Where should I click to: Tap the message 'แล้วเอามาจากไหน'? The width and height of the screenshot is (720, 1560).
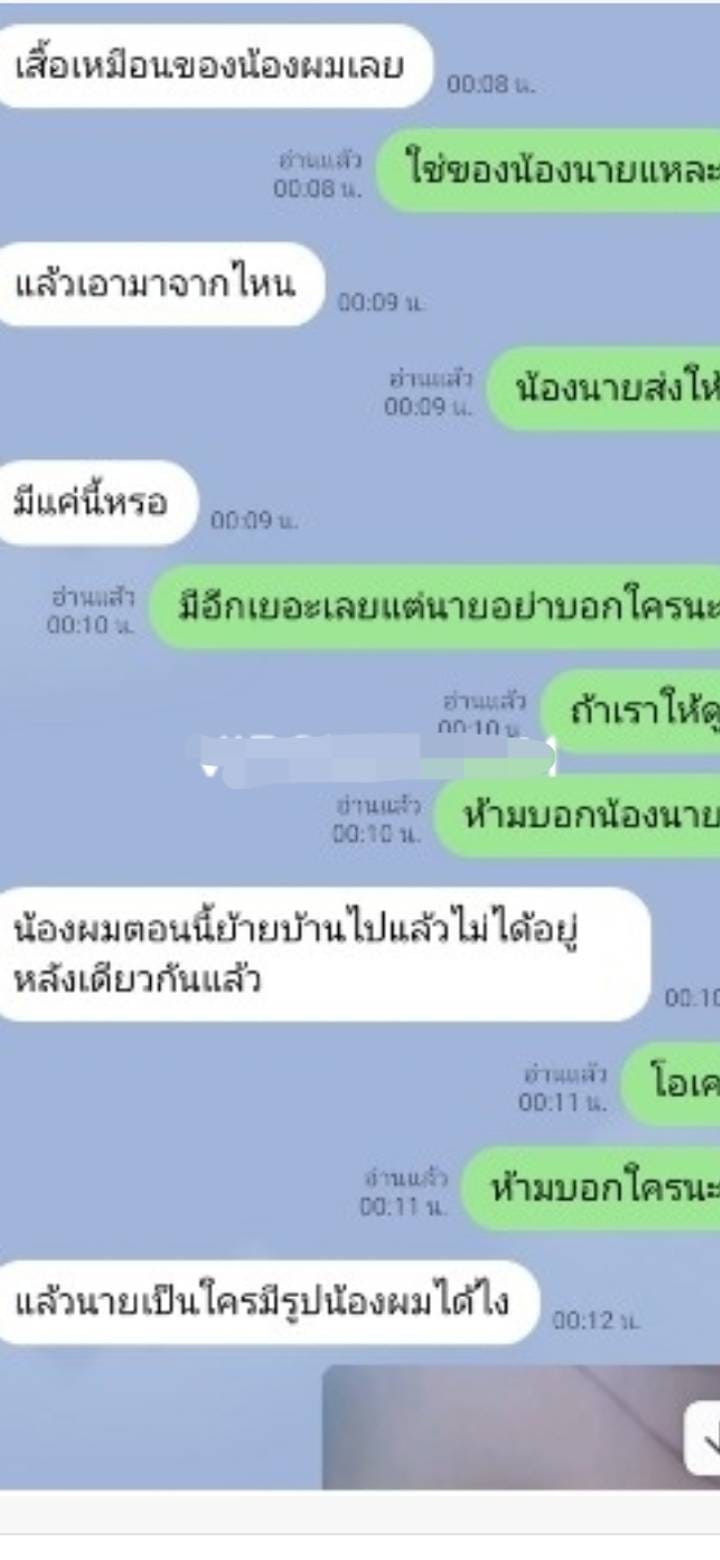[x=161, y=284]
